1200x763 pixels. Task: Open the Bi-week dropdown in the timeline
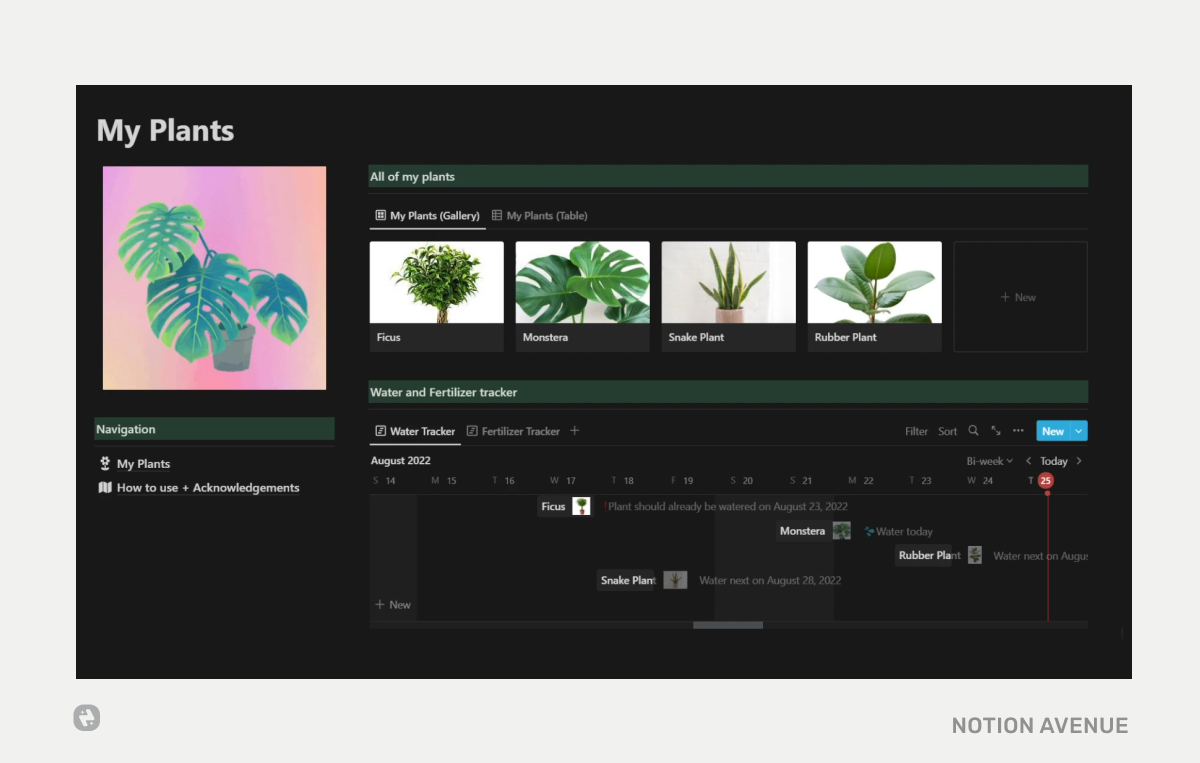point(988,461)
